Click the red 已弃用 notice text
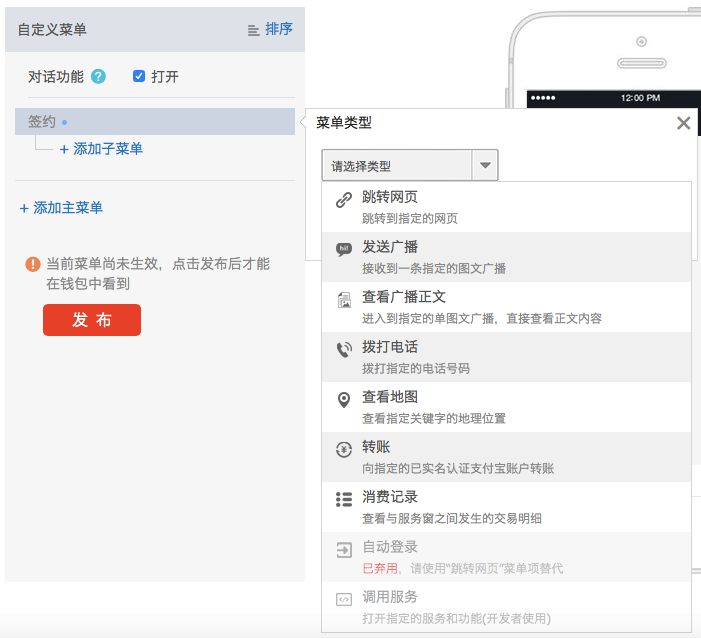Screen dimensions: 701x638 (380, 569)
